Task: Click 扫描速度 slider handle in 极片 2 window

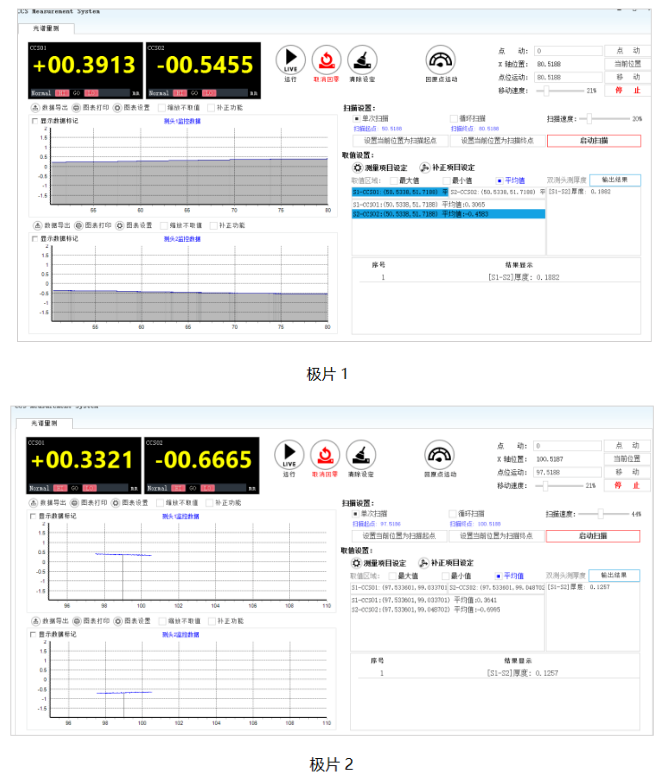Action: point(600,514)
